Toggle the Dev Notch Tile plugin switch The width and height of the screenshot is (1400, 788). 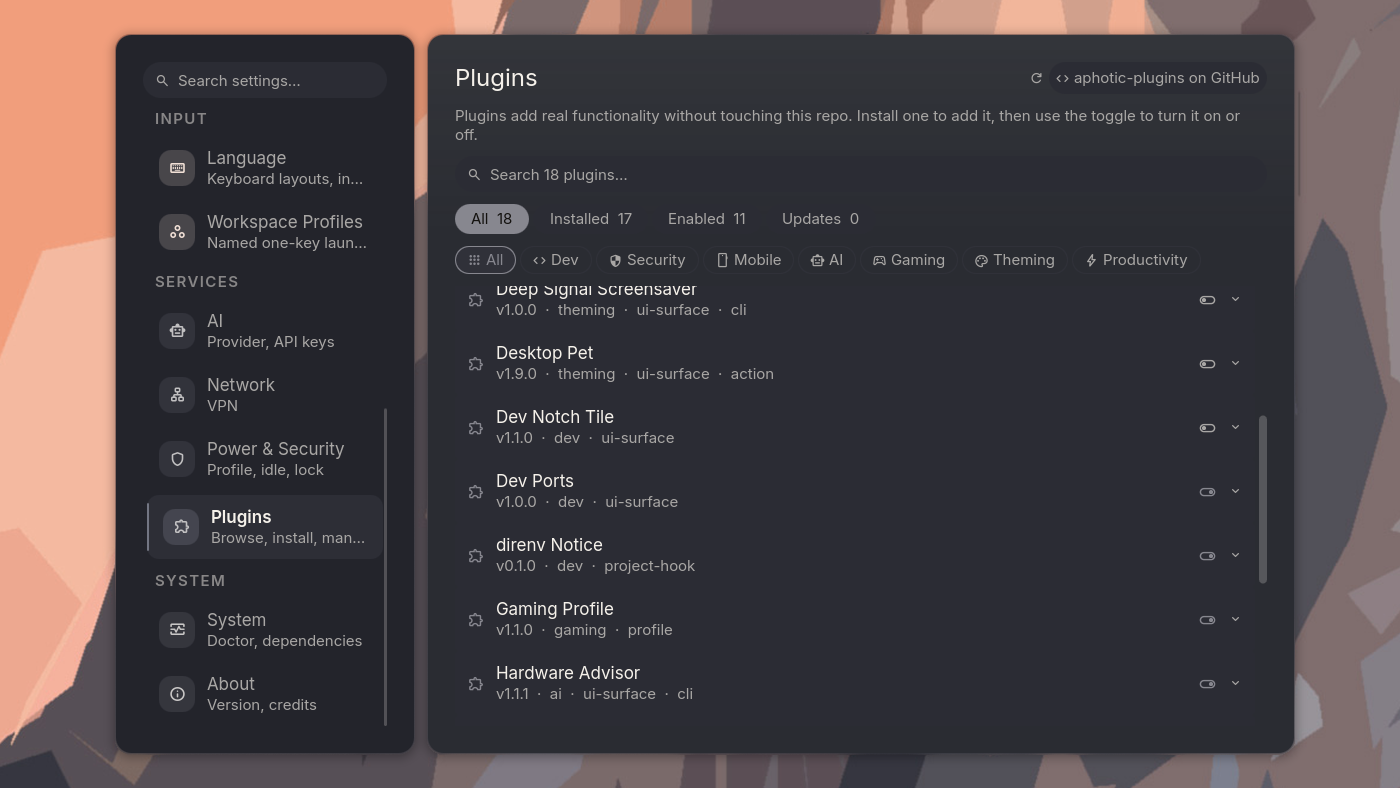(x=1207, y=428)
